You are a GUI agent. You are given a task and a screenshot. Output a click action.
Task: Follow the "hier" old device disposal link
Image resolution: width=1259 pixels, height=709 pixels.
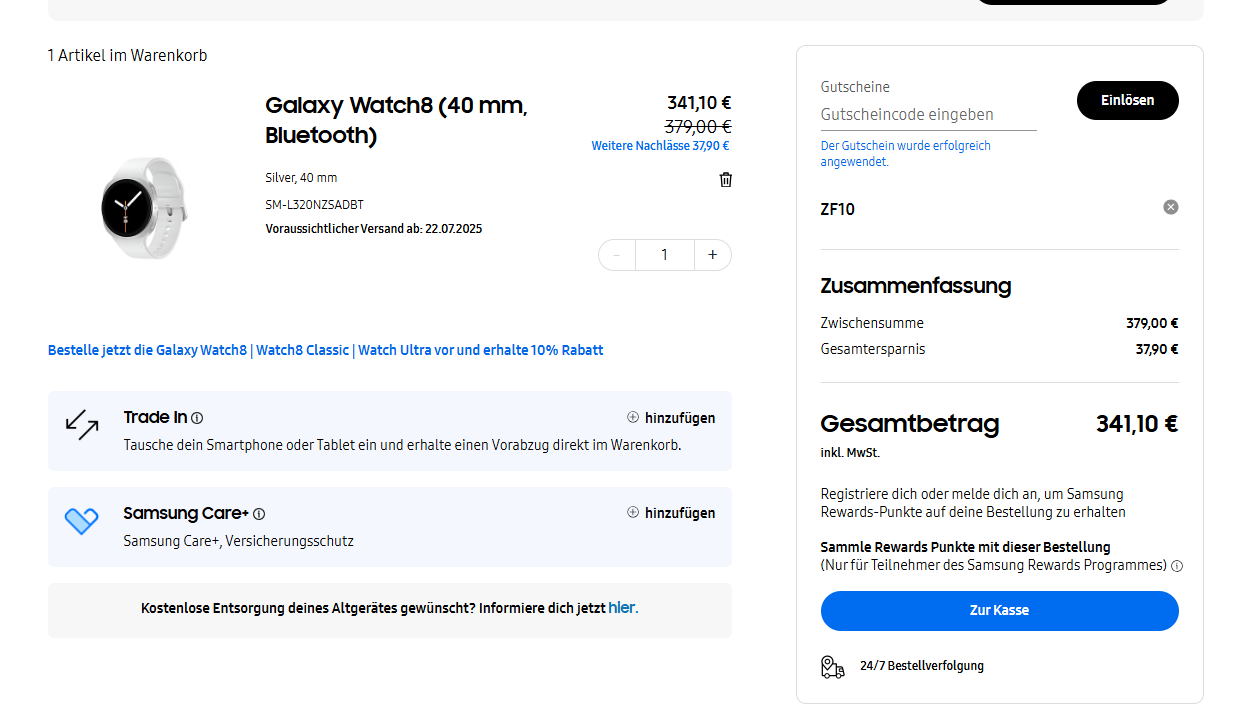point(622,608)
